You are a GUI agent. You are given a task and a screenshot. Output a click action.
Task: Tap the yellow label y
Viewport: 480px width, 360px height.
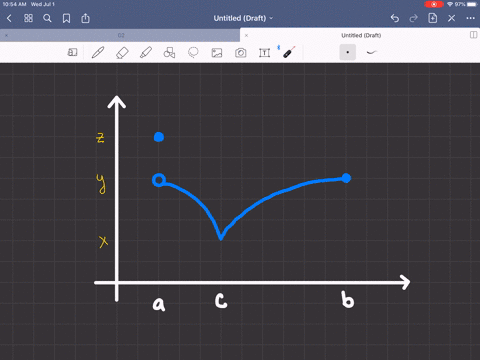point(101,184)
